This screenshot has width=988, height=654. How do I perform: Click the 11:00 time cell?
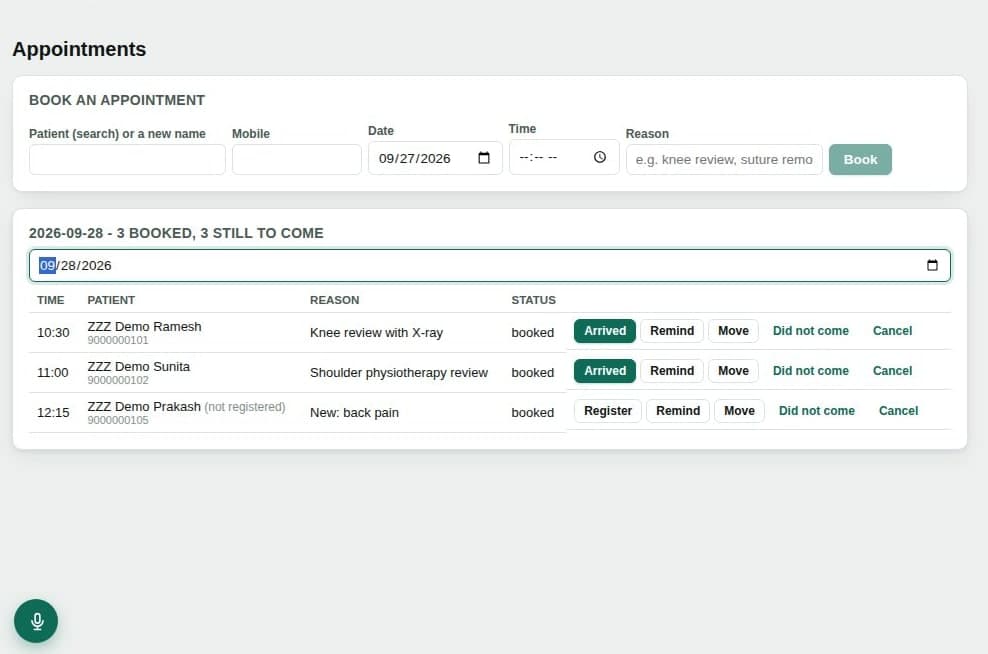pyautogui.click(x=53, y=373)
